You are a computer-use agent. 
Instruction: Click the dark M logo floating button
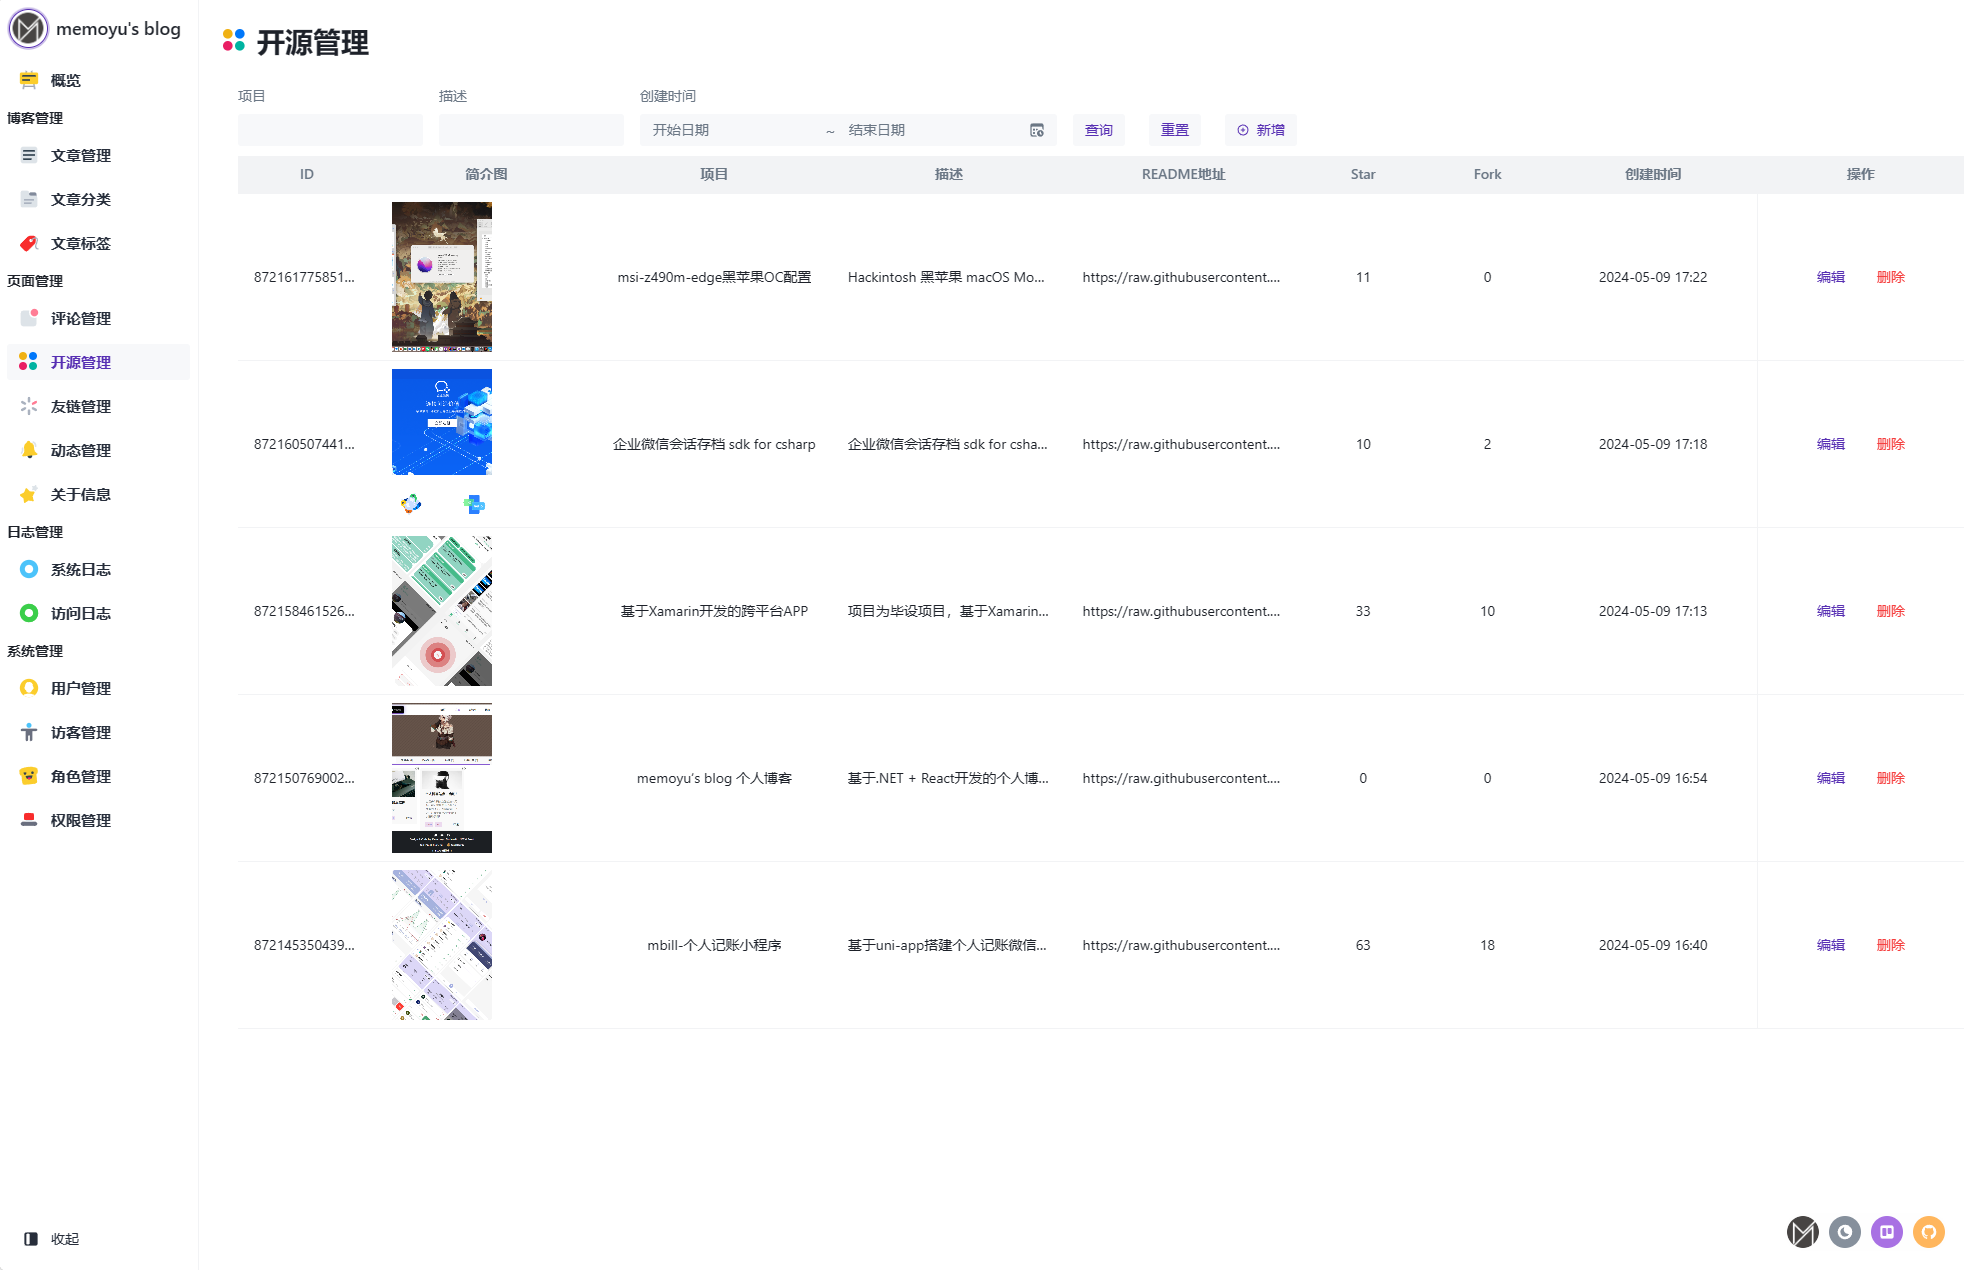[1802, 1232]
